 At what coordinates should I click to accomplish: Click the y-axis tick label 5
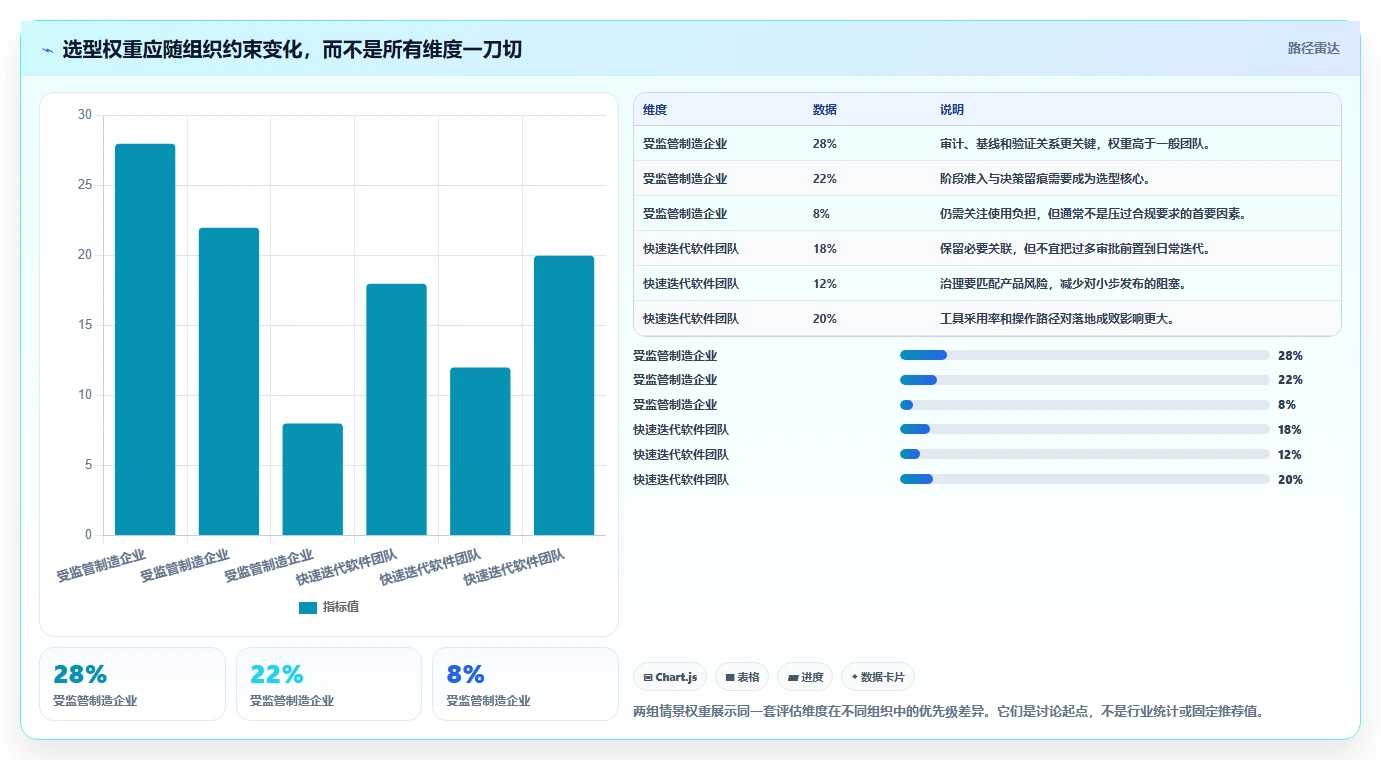(88, 465)
